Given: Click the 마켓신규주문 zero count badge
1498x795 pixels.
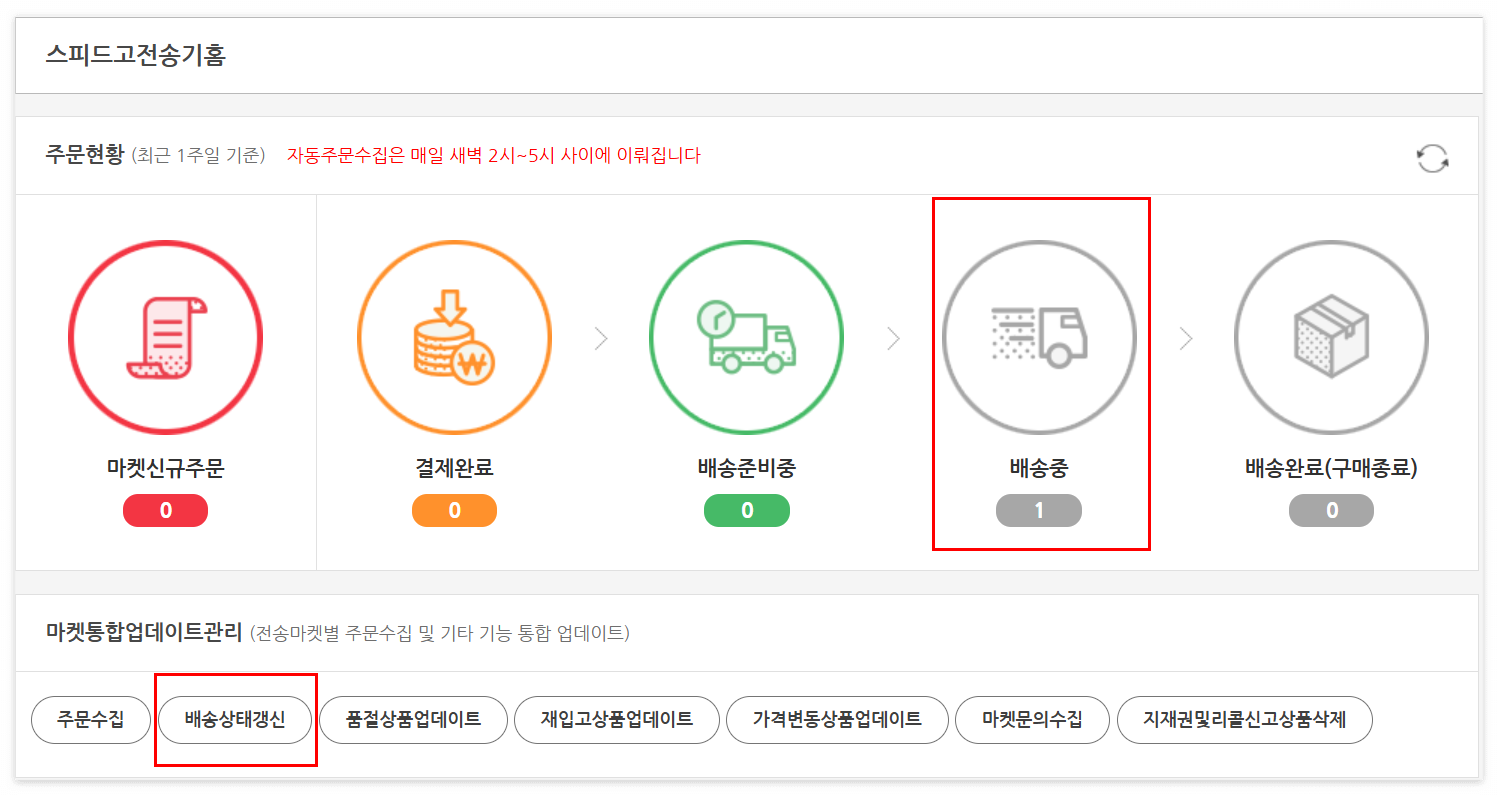Looking at the screenshot, I should click(164, 510).
